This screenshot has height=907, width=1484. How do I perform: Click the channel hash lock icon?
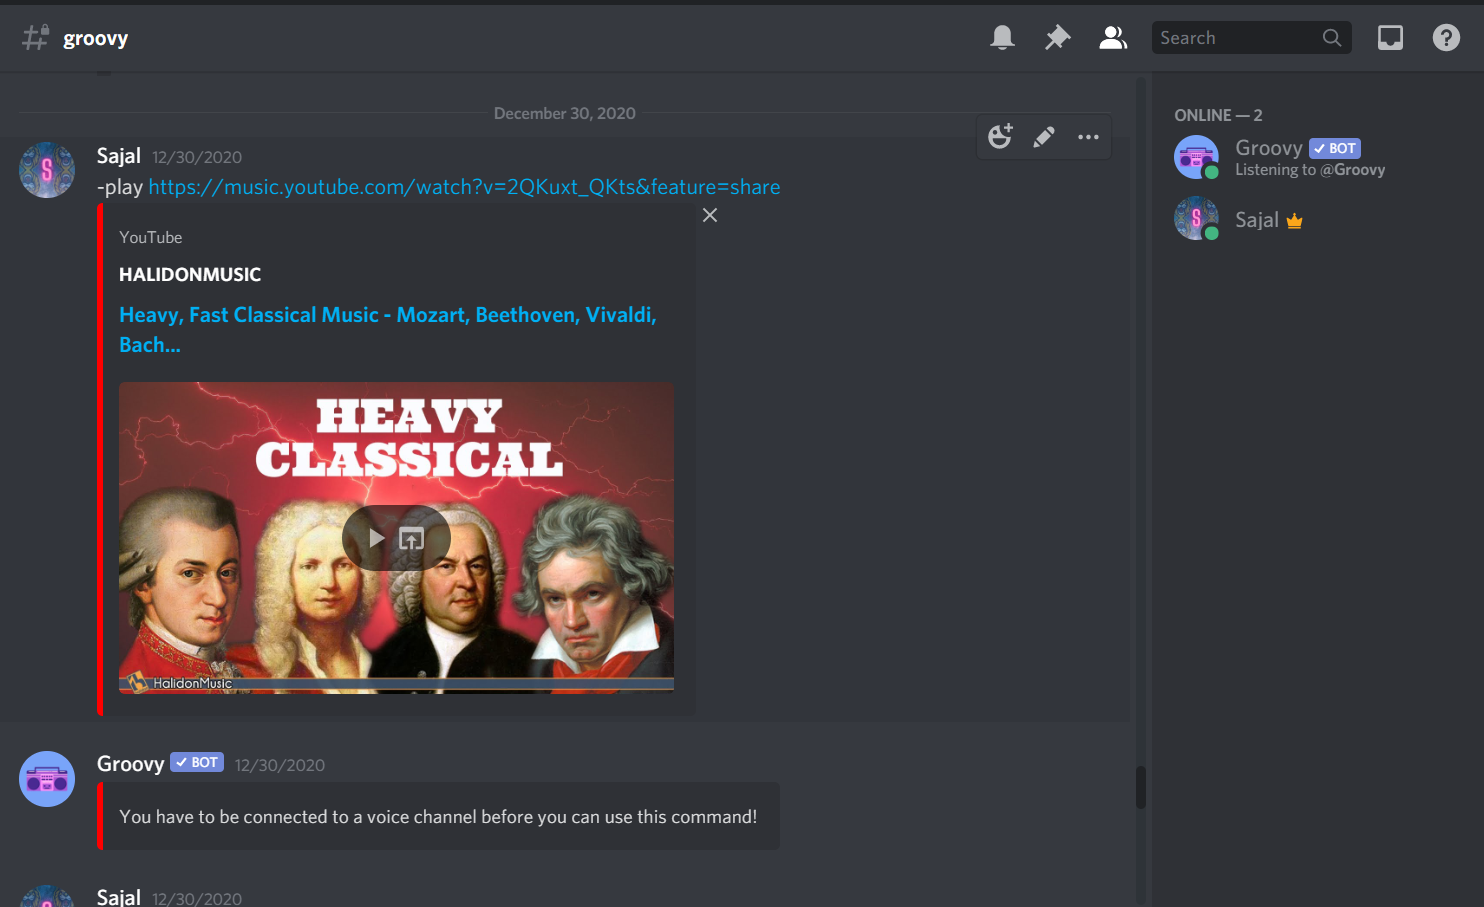click(x=35, y=38)
